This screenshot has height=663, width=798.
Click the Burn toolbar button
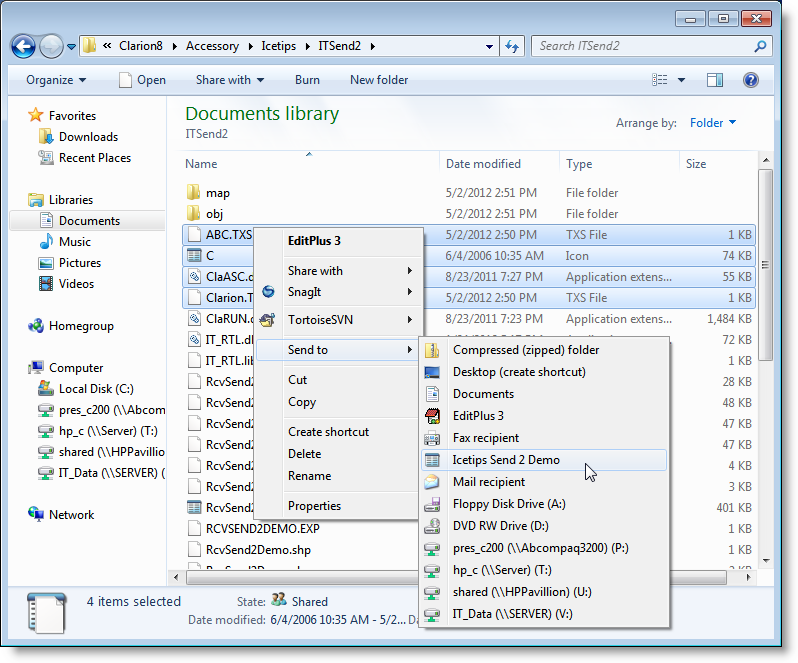point(307,80)
